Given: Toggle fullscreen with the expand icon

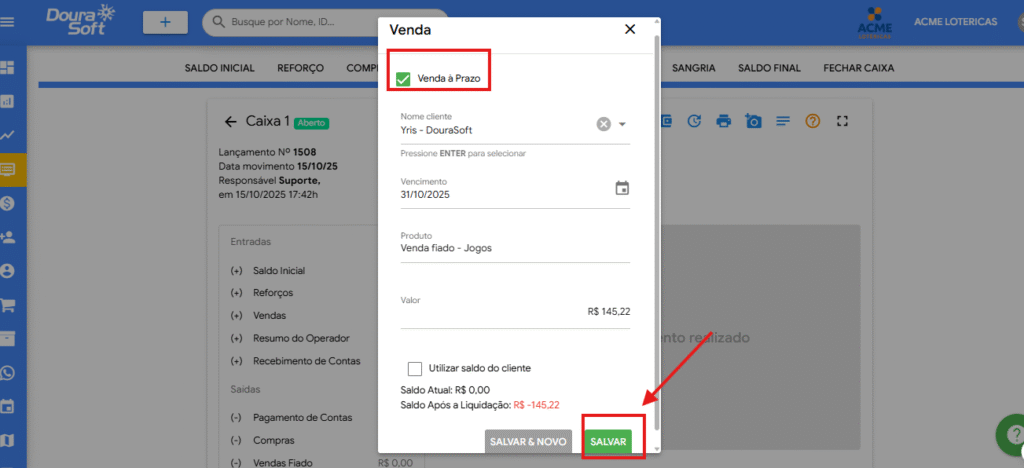Looking at the screenshot, I should click(x=842, y=121).
